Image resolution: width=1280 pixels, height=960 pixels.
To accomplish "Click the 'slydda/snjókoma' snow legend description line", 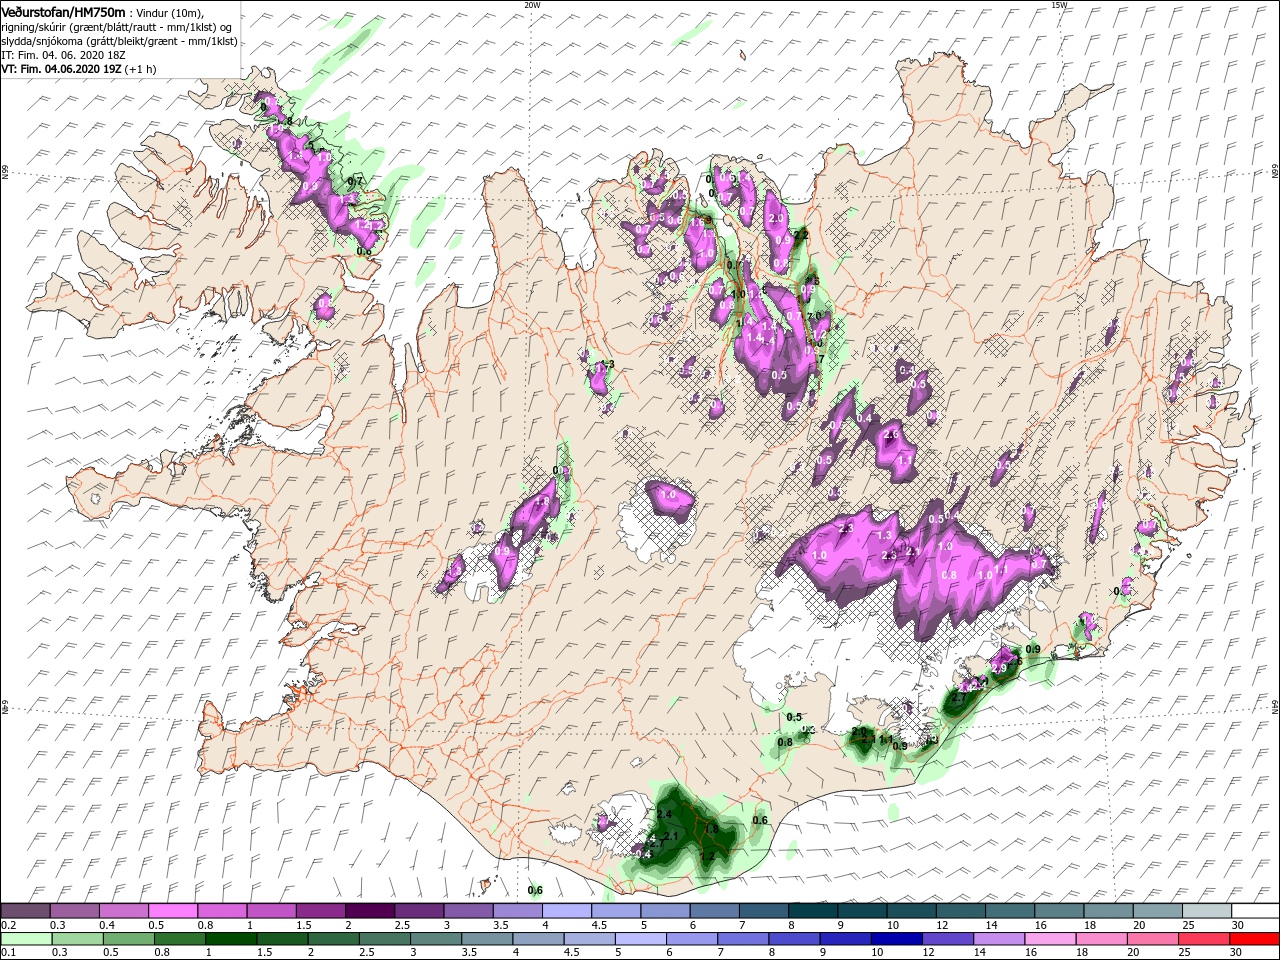I will point(118,41).
